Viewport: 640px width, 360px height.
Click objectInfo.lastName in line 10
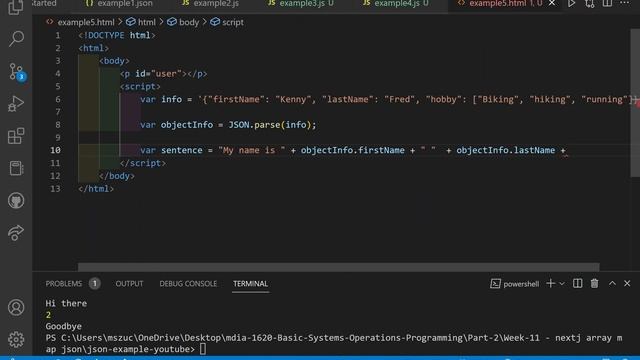[505, 150]
